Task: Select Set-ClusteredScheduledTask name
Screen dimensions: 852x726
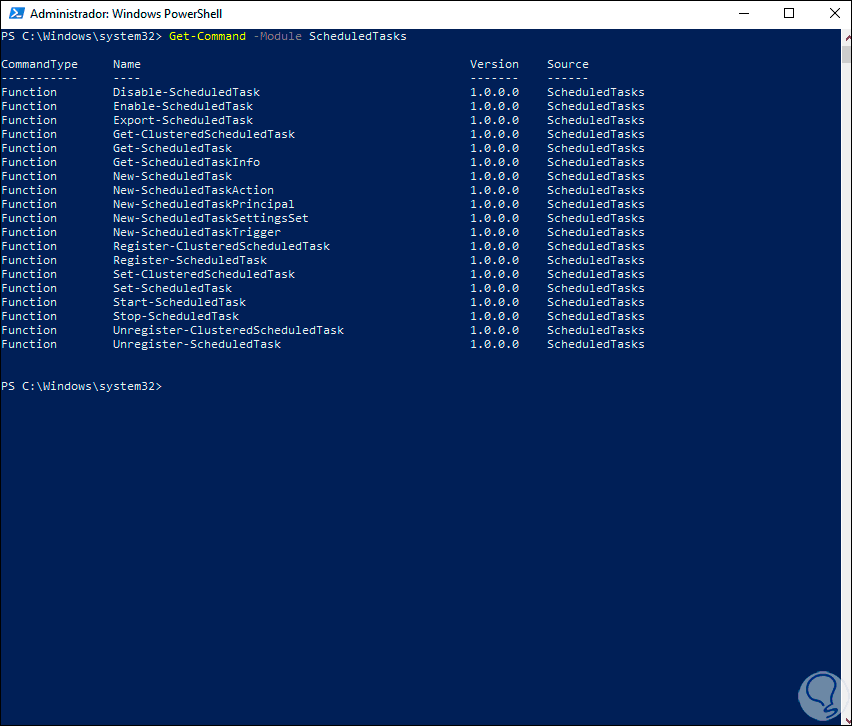Action: click(204, 274)
